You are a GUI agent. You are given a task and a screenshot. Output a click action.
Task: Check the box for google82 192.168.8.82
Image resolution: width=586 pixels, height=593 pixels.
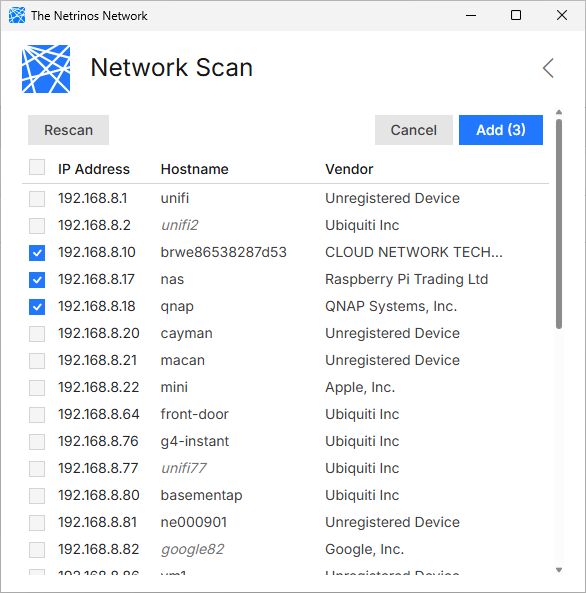click(37, 550)
